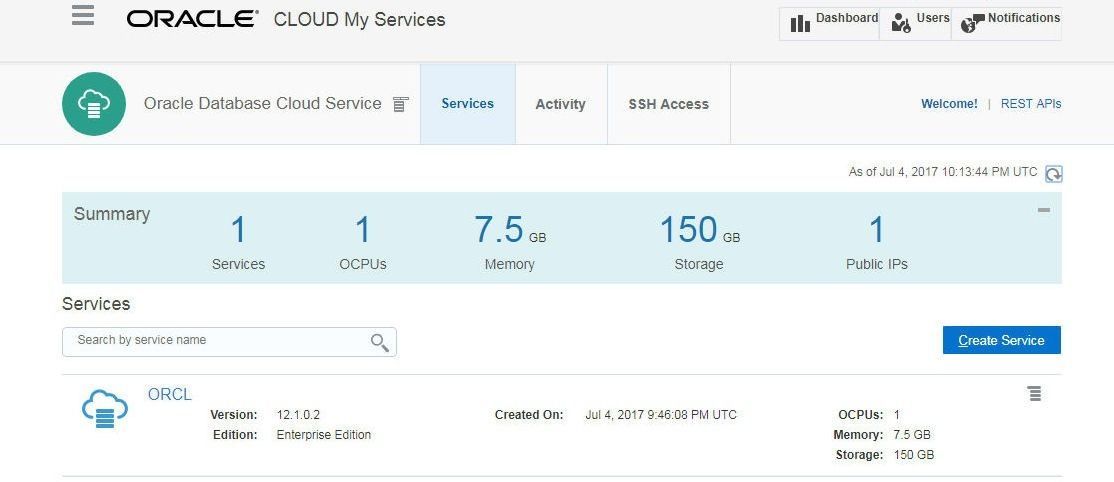The image size is (1114, 482).
Task: Click the ORCL Memory value 7.5 GB
Action: (912, 435)
